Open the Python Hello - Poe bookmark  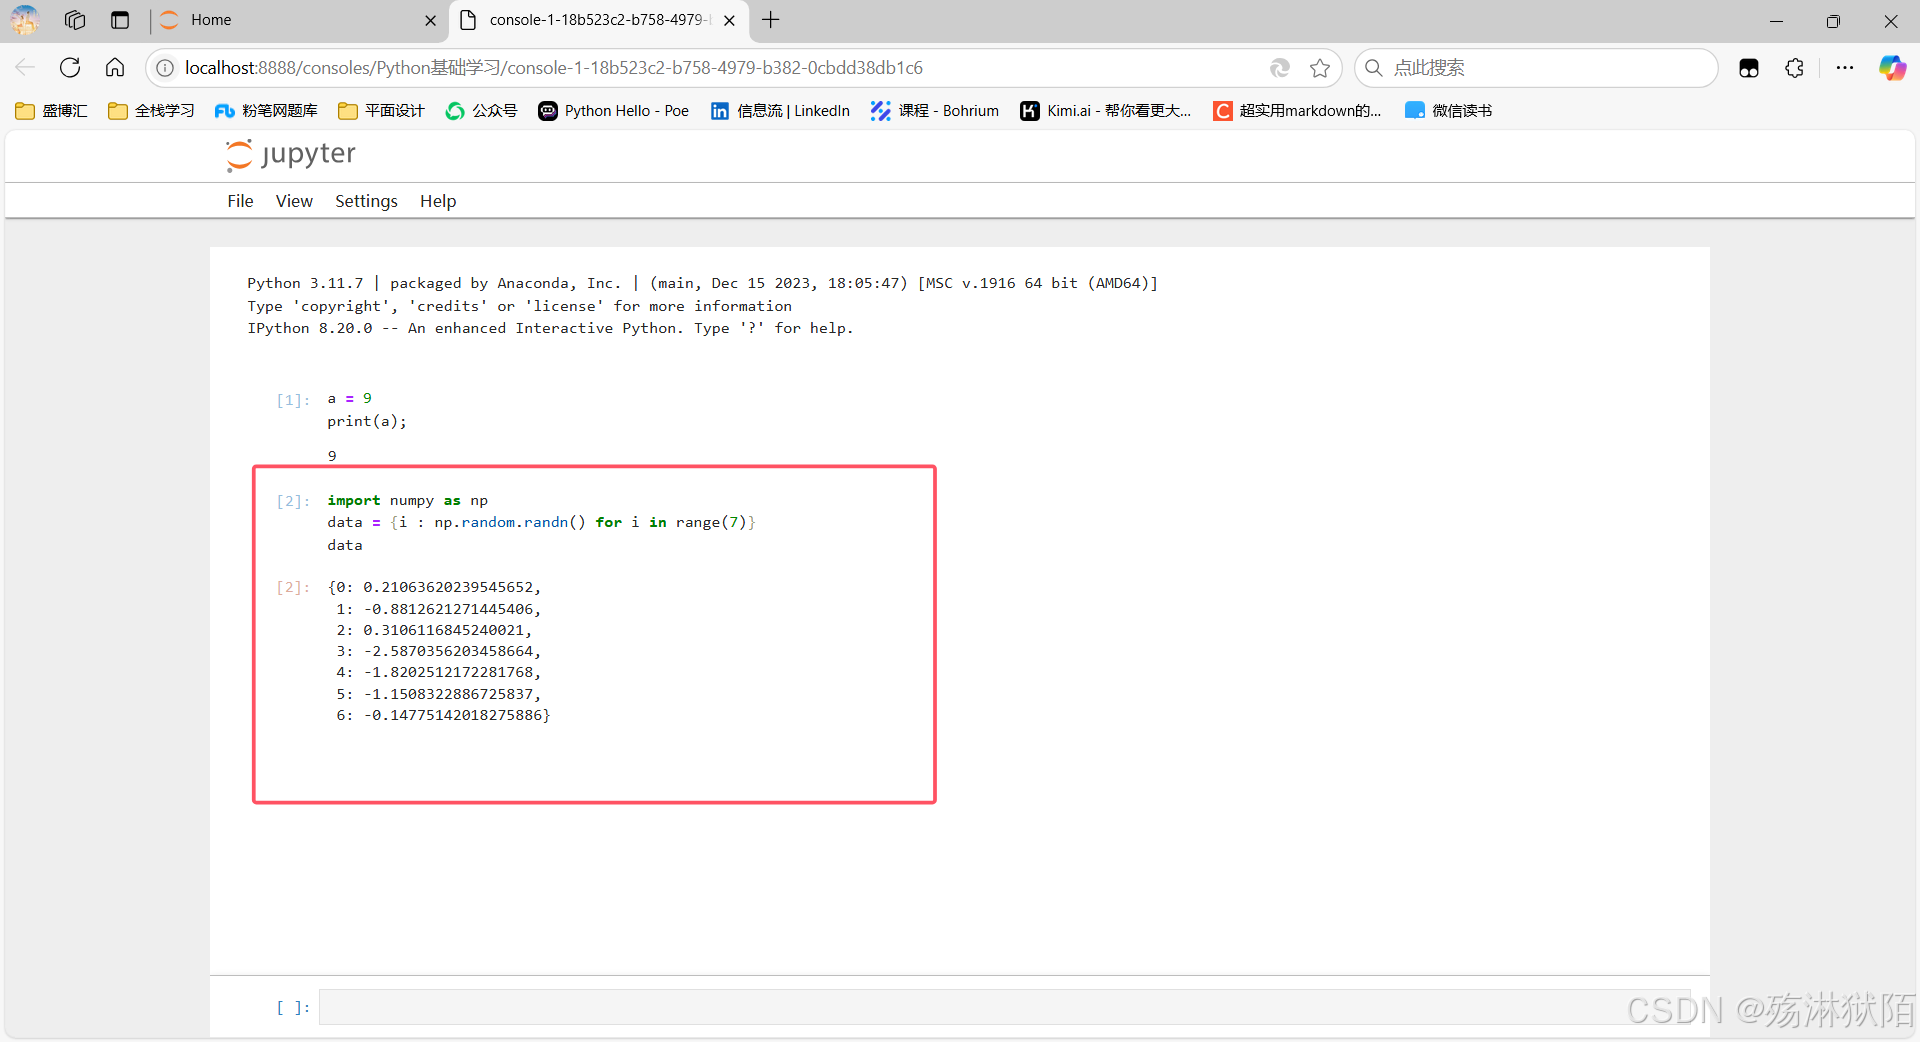tap(613, 111)
